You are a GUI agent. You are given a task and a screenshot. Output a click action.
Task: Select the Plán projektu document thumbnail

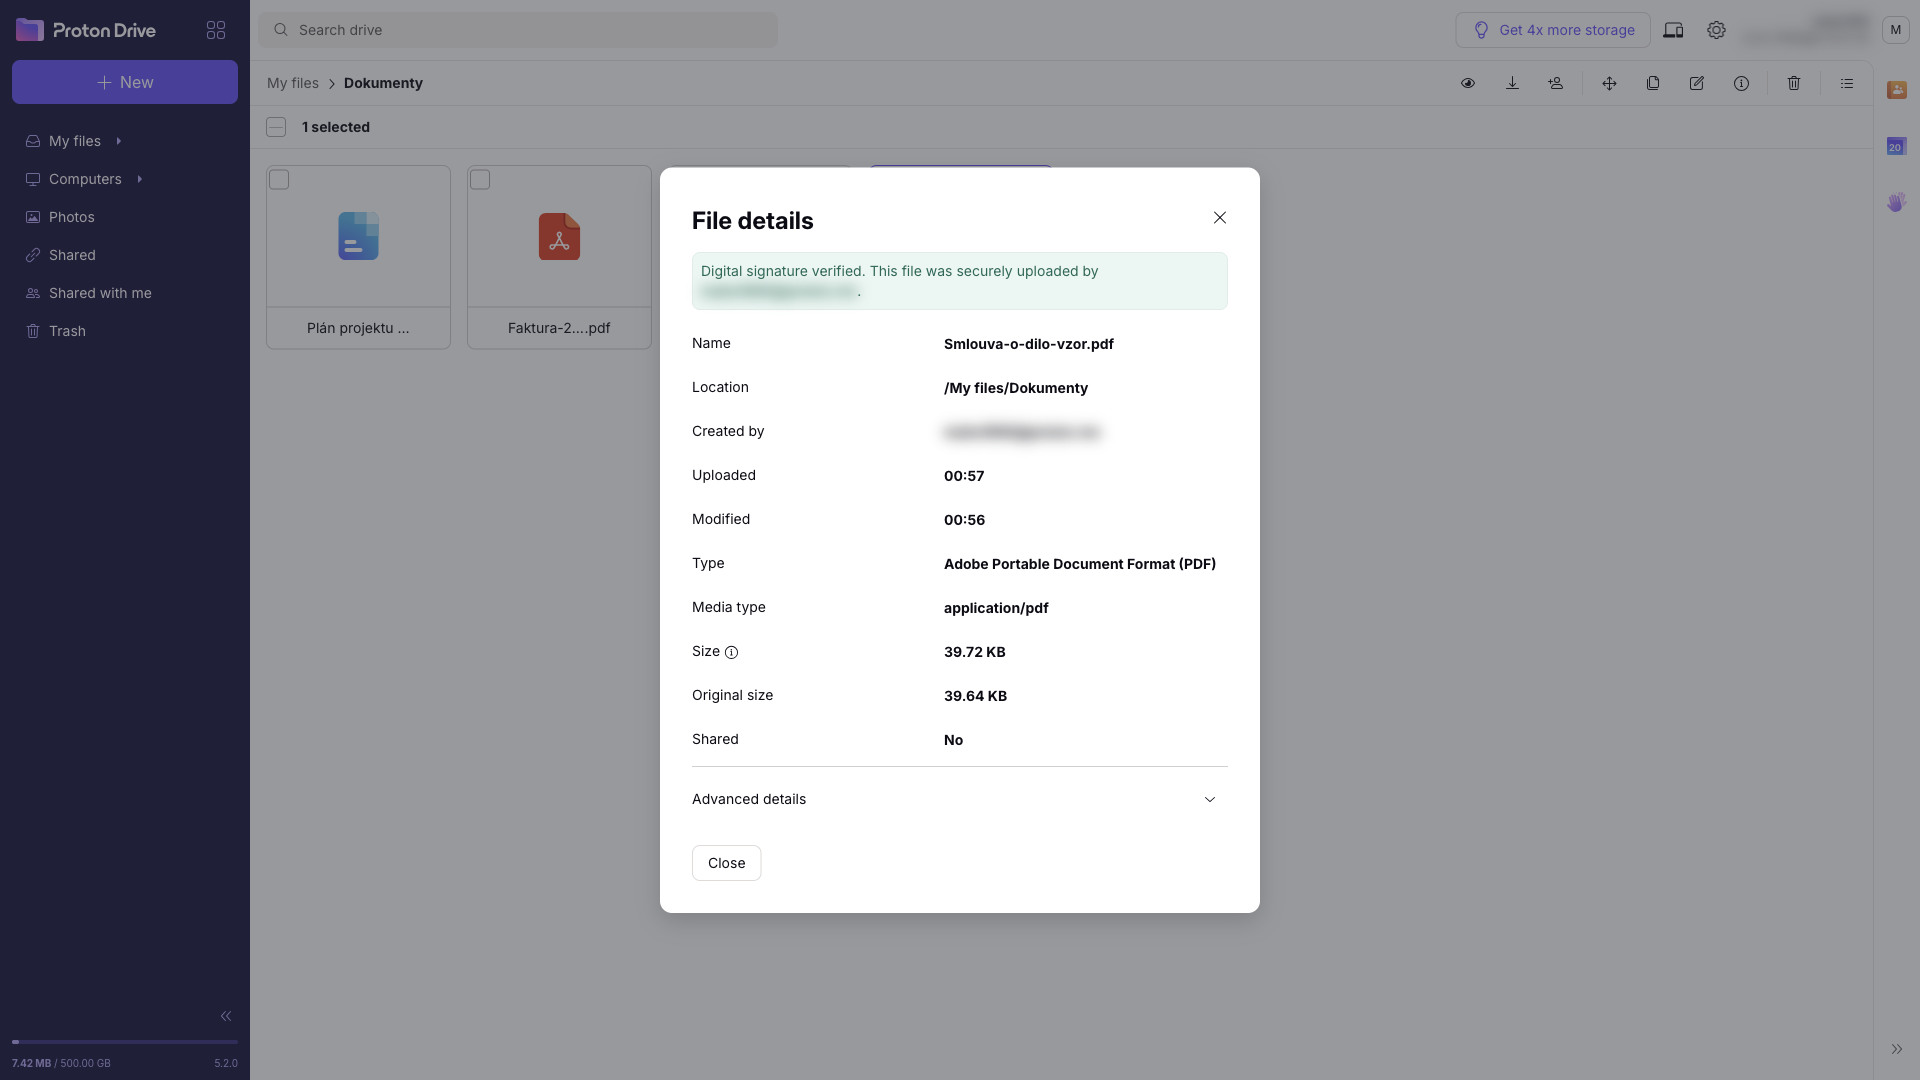[x=358, y=237]
